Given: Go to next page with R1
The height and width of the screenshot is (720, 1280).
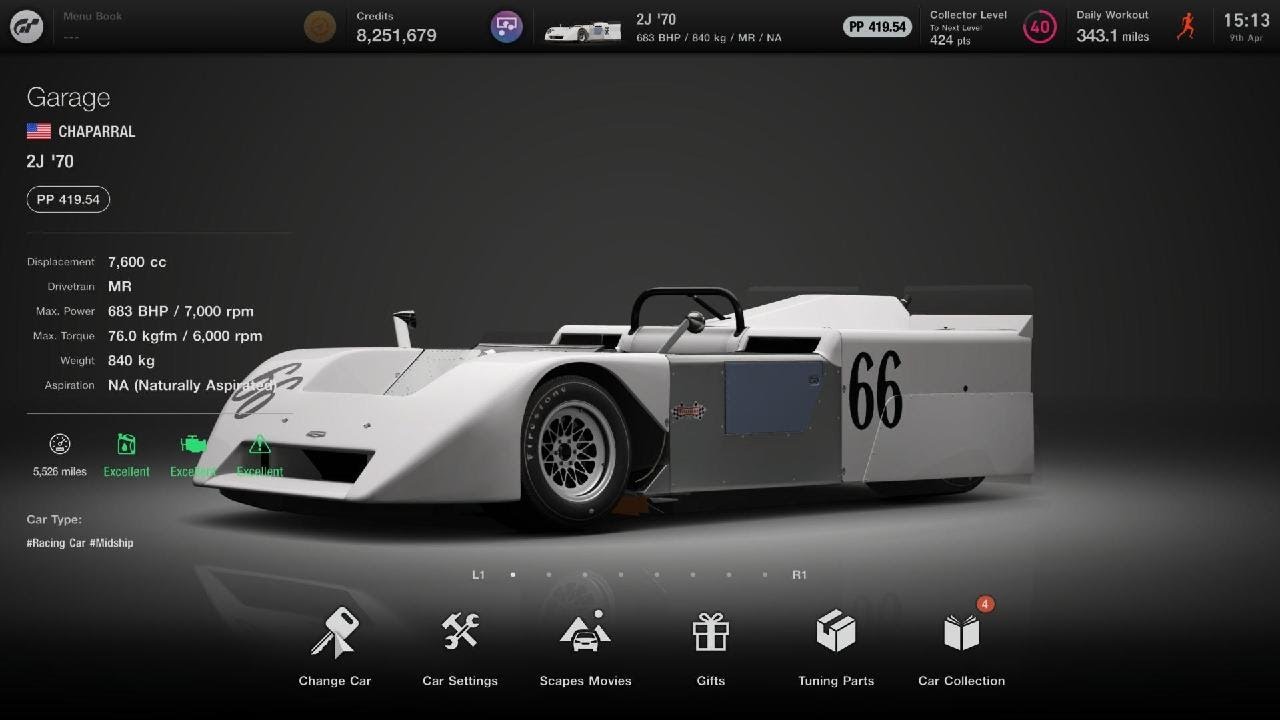Looking at the screenshot, I should 799,575.
